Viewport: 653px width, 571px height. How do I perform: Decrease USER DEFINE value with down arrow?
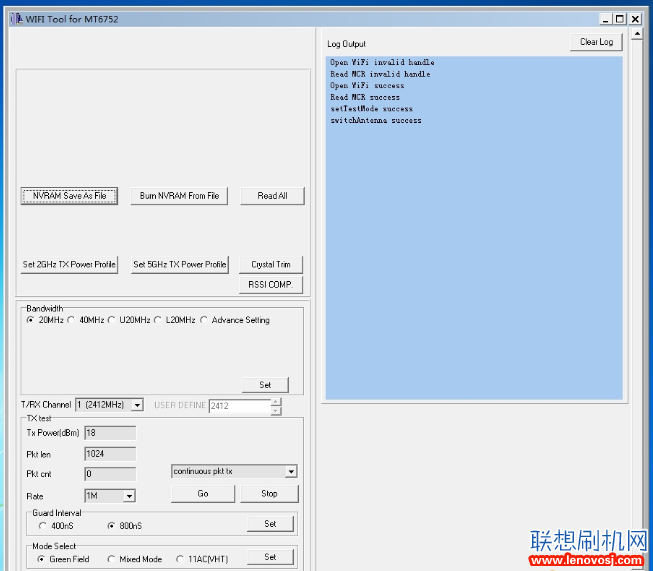click(x=276, y=411)
